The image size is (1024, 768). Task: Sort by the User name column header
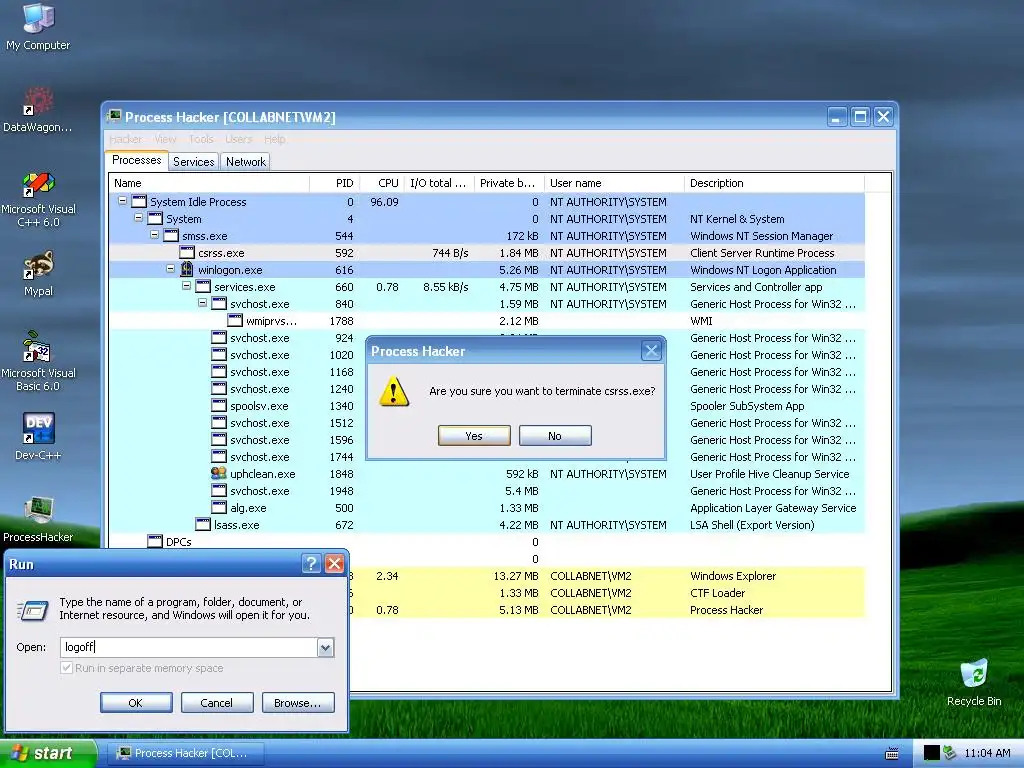tap(614, 183)
